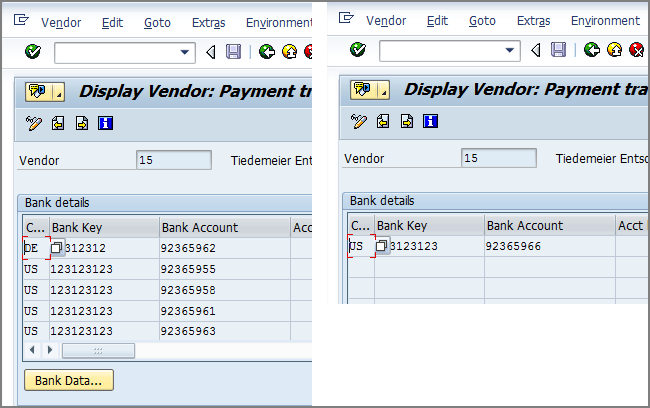
Task: Go to next screen icon in right window
Action: point(407,121)
